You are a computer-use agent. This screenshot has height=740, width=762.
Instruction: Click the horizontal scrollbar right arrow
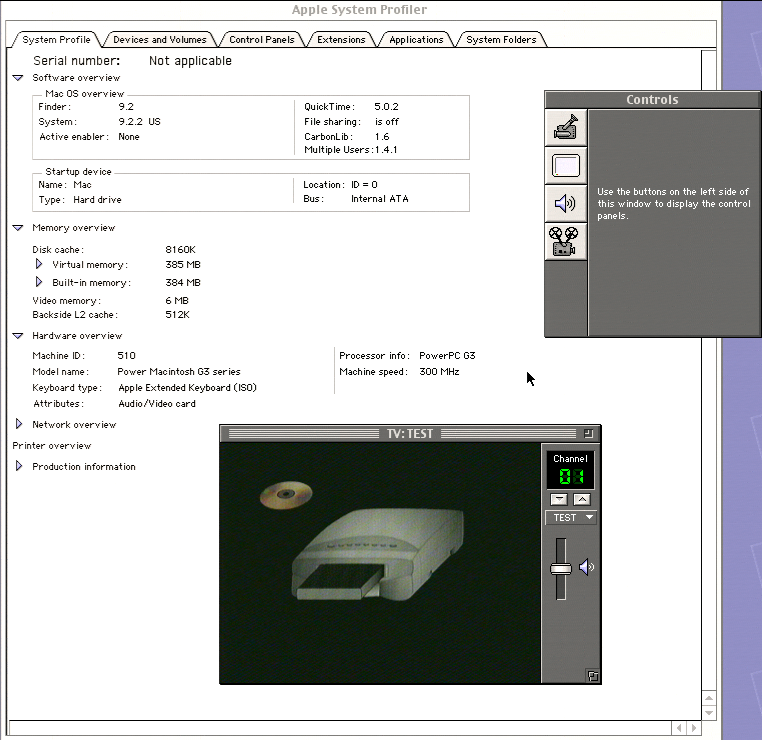(x=694, y=728)
